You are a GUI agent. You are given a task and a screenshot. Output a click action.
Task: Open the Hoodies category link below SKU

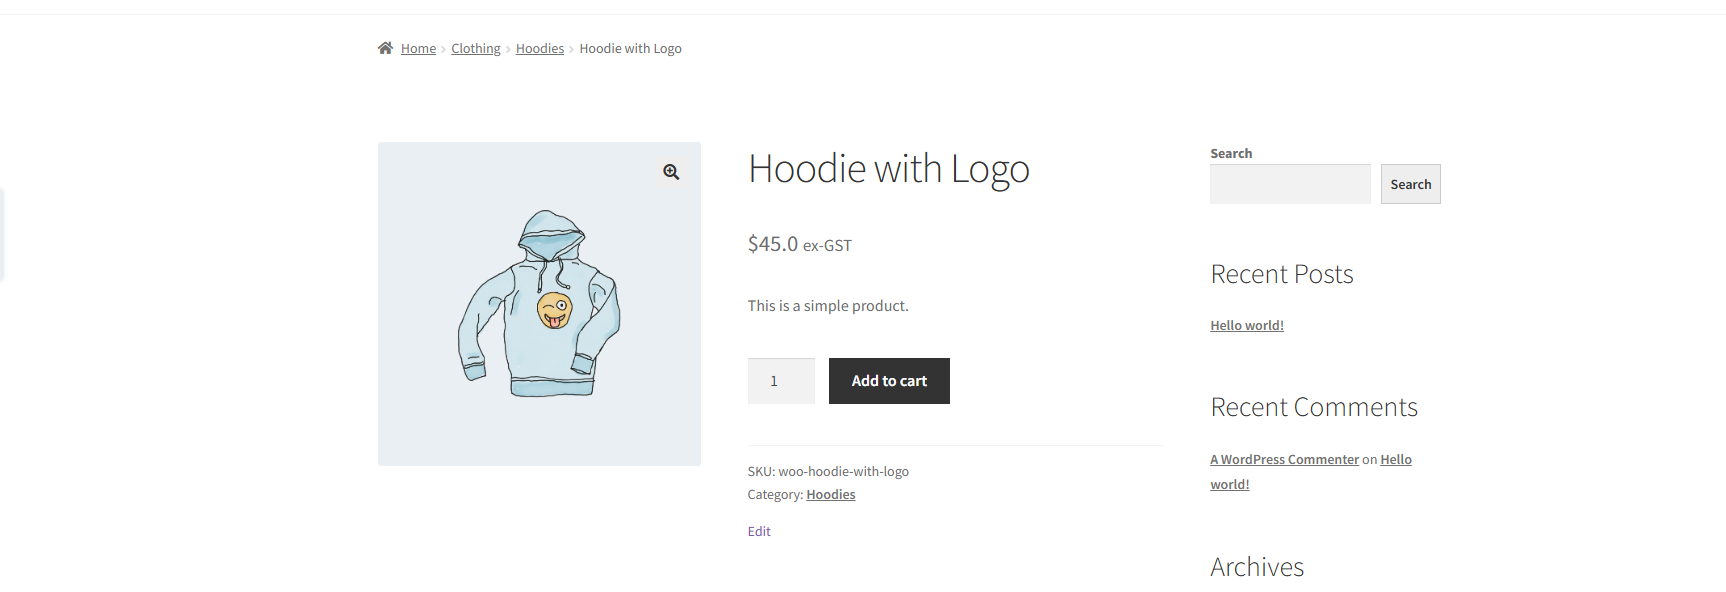point(831,495)
